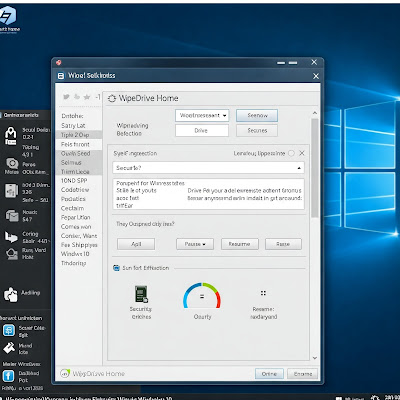Click the scrollbar up arrow in main panel
This screenshot has height=400, width=400.
click(314, 113)
